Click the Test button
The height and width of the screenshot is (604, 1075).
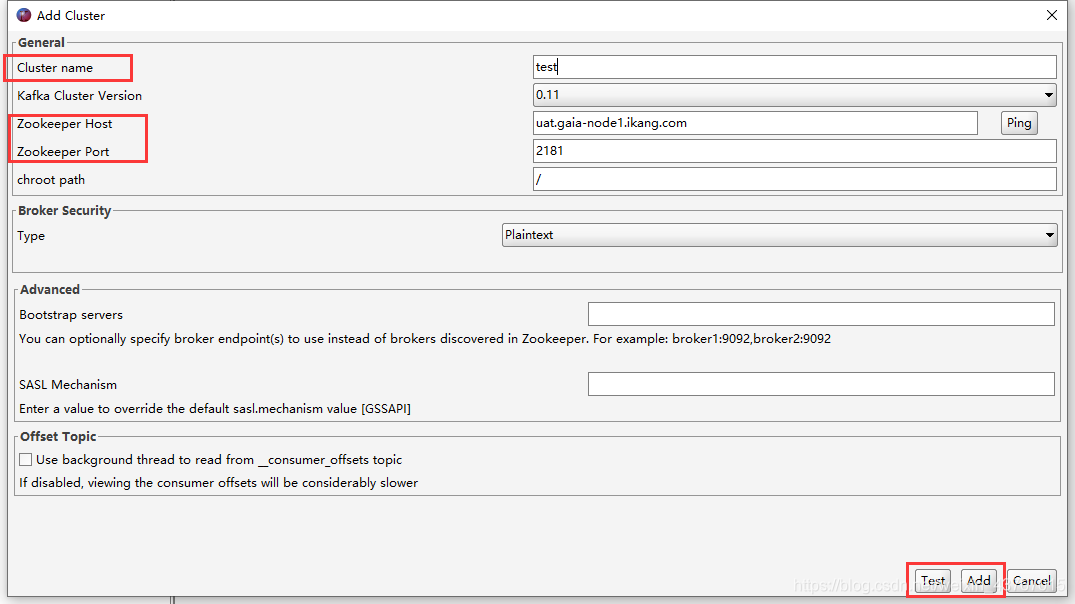pos(932,581)
